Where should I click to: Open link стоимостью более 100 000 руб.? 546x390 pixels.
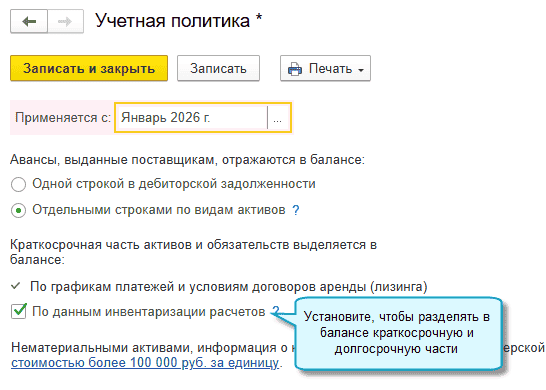[145, 363]
